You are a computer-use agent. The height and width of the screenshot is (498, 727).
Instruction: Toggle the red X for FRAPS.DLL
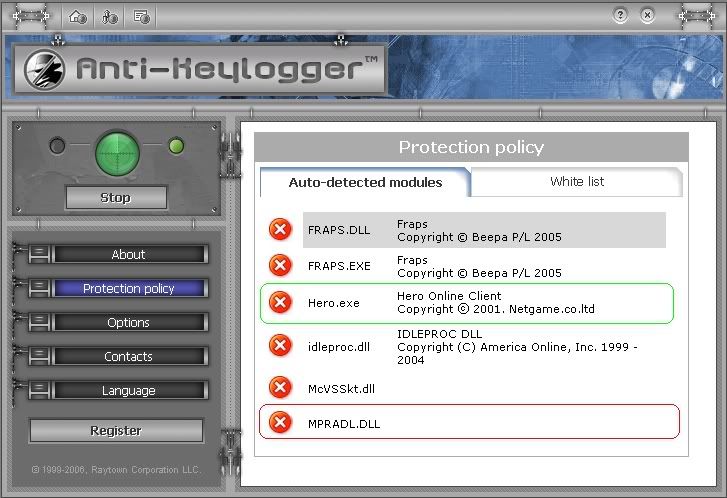(280, 230)
